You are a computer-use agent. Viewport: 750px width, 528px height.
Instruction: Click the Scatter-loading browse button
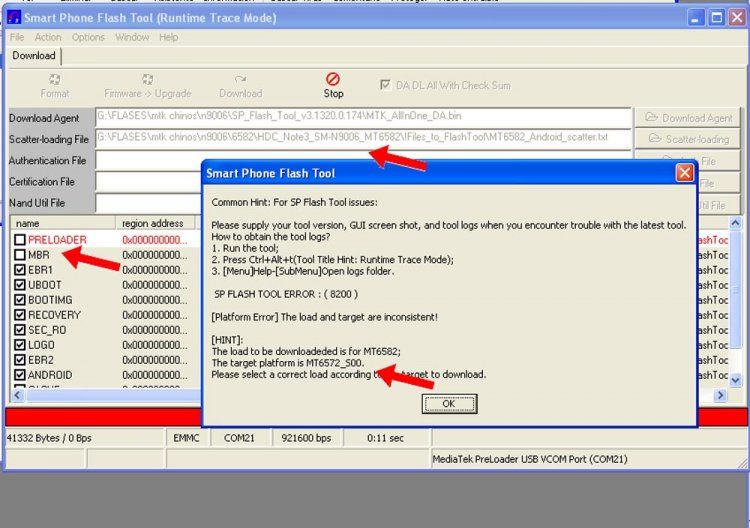687,139
